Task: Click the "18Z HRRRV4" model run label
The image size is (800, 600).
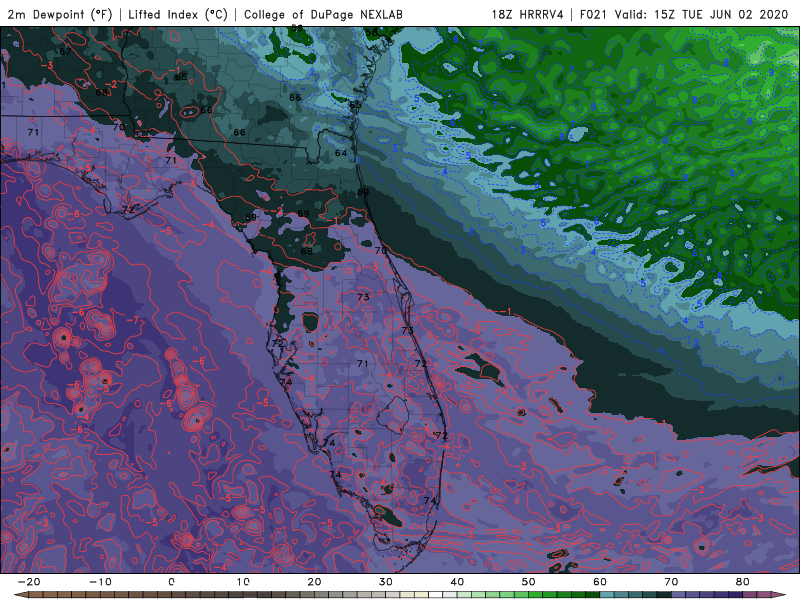Action: pyautogui.click(x=527, y=14)
